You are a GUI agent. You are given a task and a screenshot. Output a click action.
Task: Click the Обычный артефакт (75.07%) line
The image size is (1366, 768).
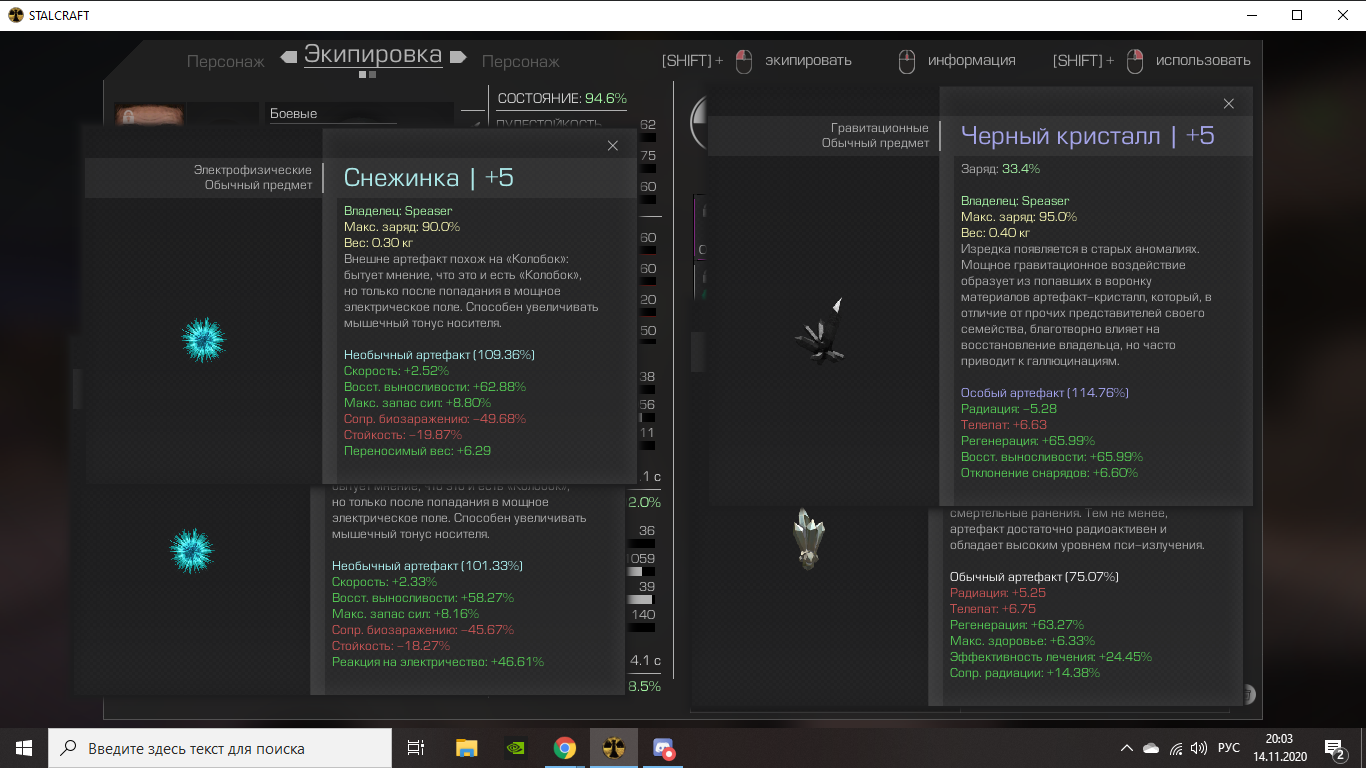[x=1034, y=577]
